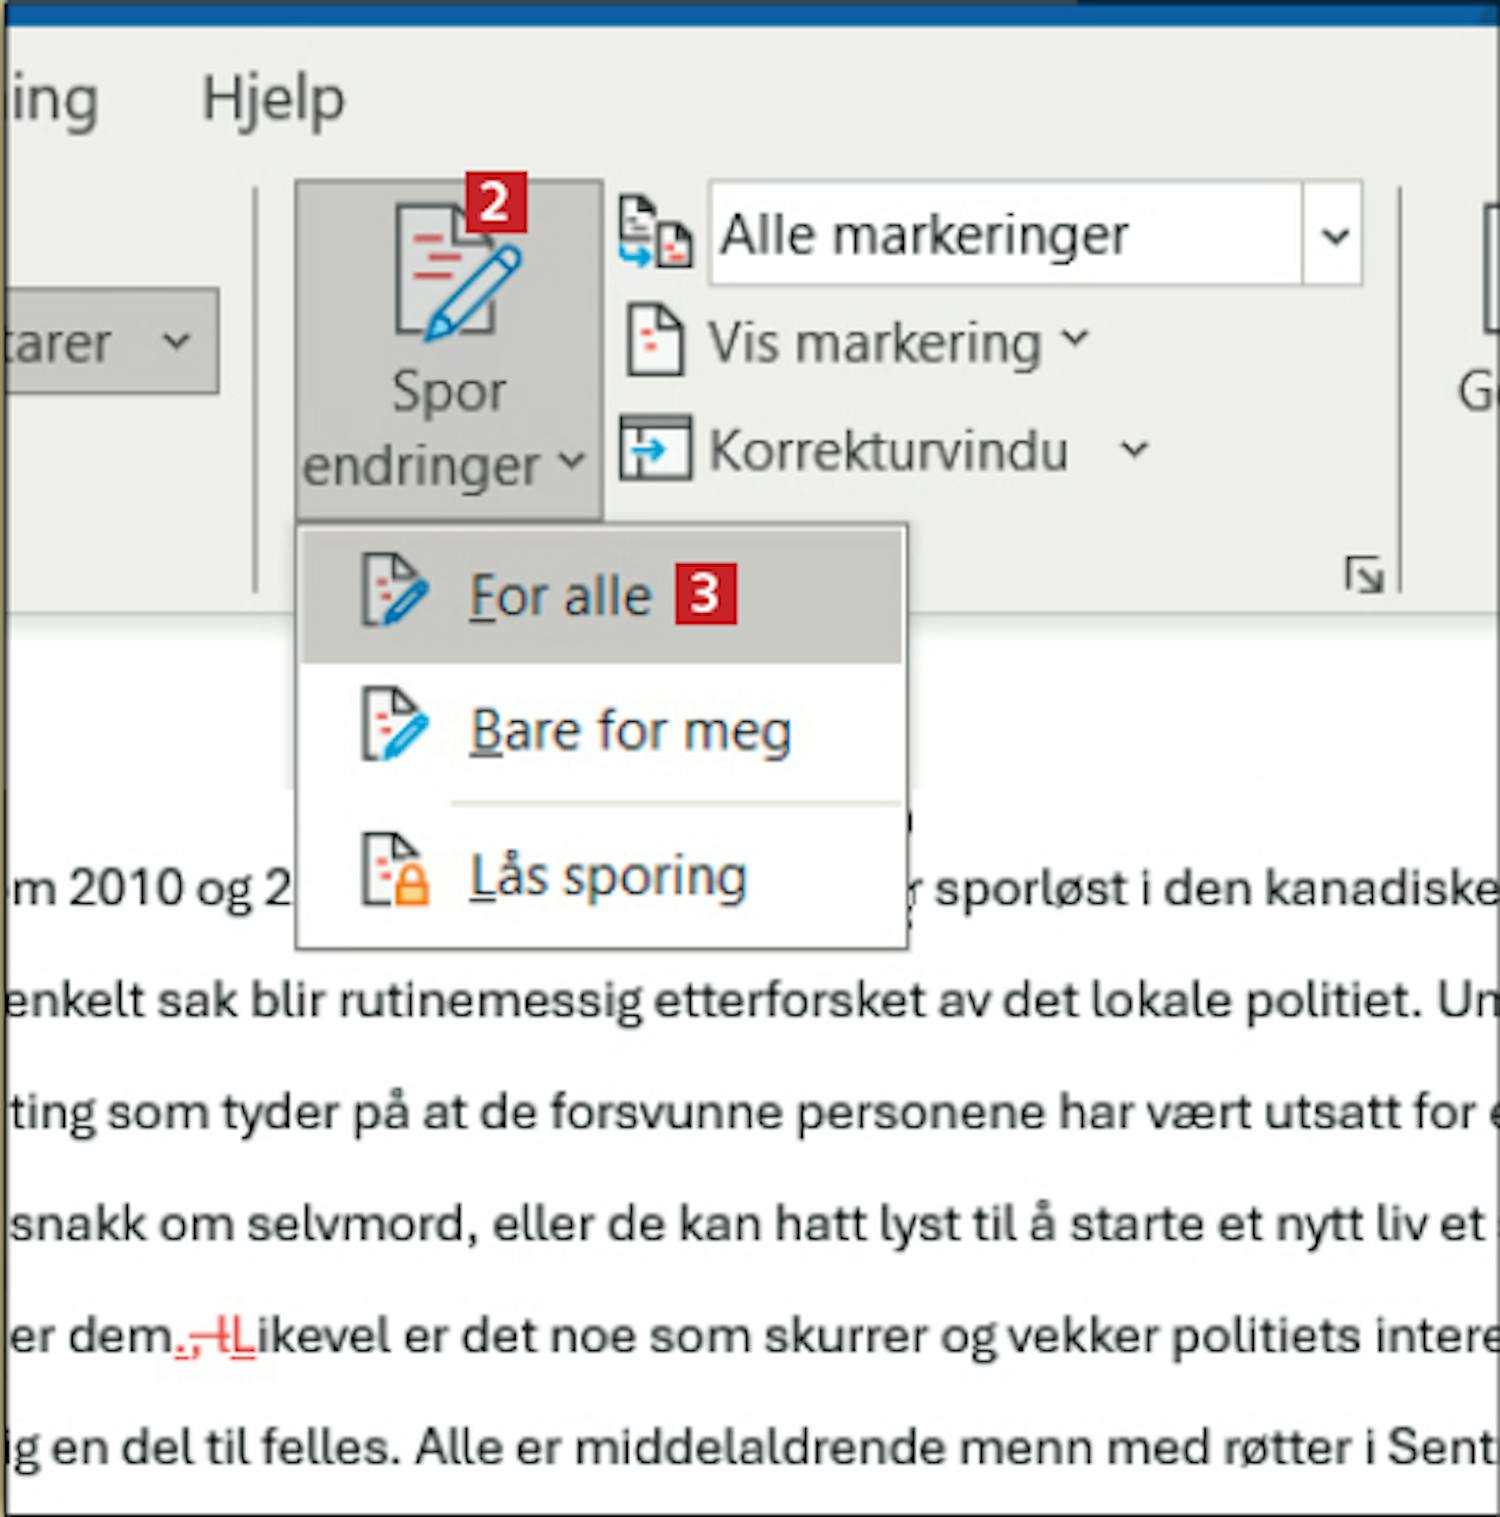Click the Bare for meg pencil icon
This screenshot has width=1500, height=1517.
click(x=394, y=726)
